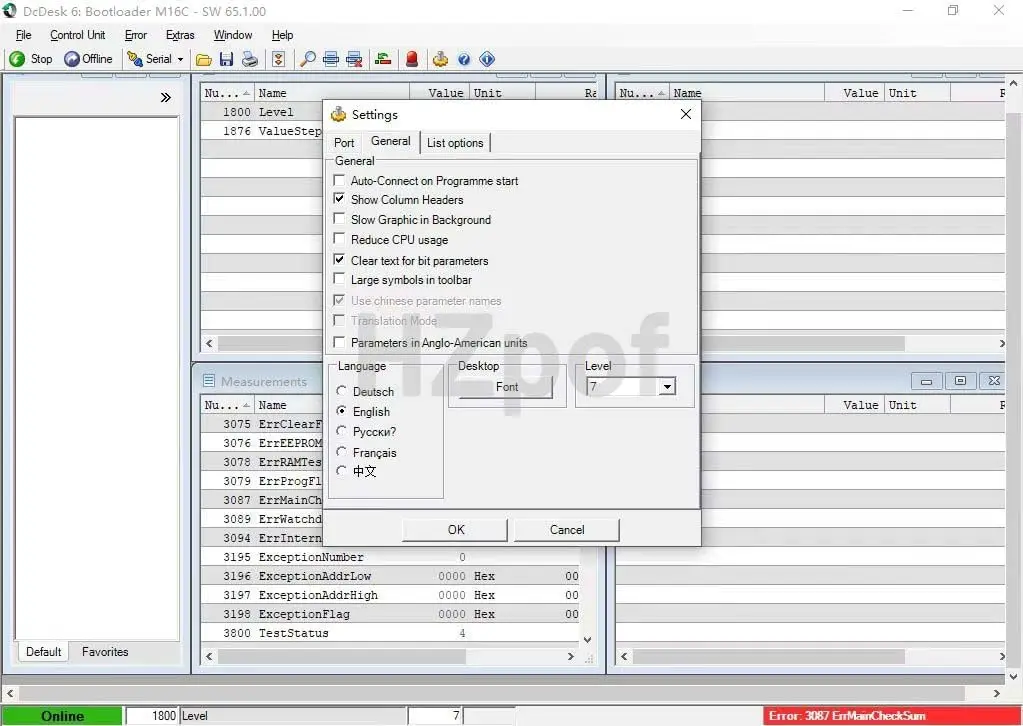Select English language radio button

click(x=341, y=411)
